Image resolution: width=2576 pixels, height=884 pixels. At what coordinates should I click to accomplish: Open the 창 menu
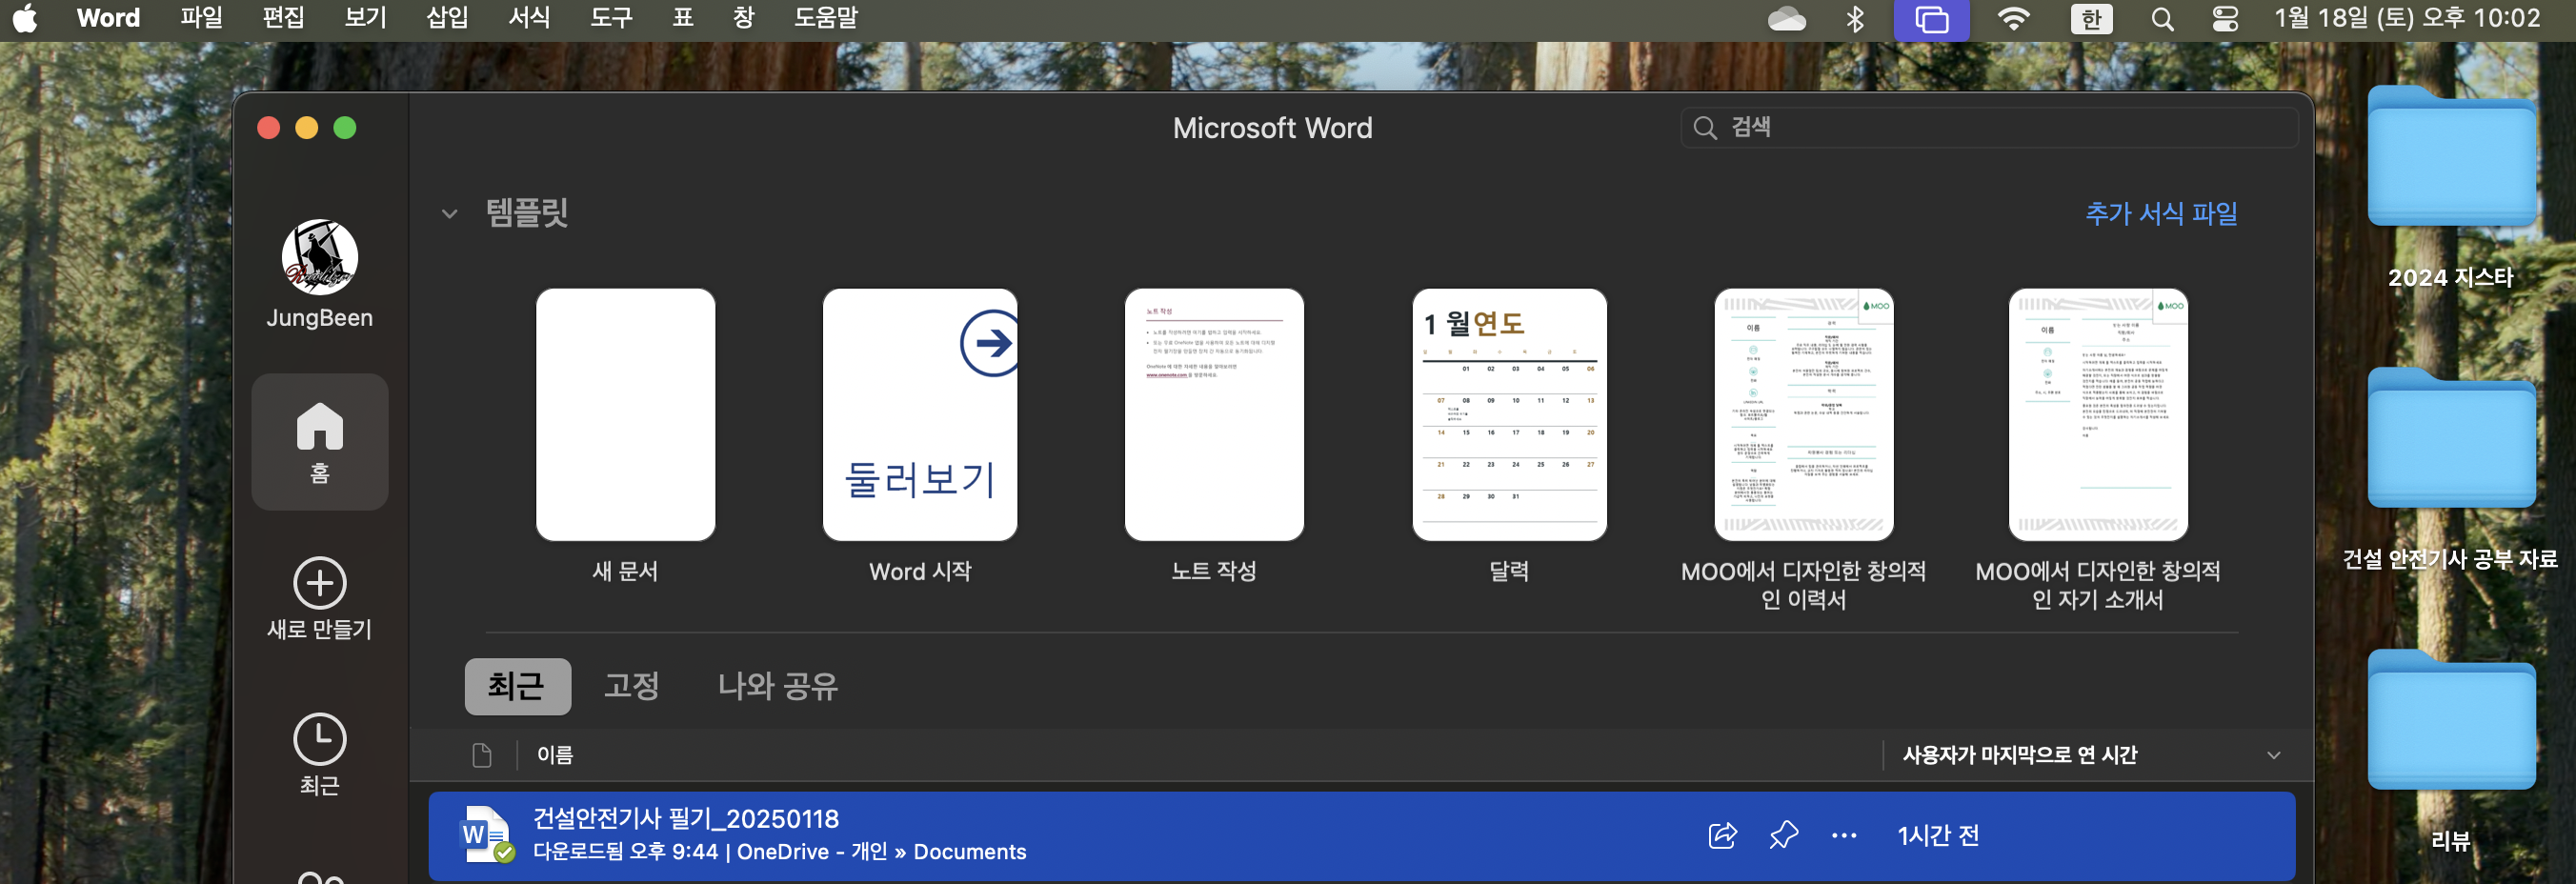pyautogui.click(x=743, y=18)
